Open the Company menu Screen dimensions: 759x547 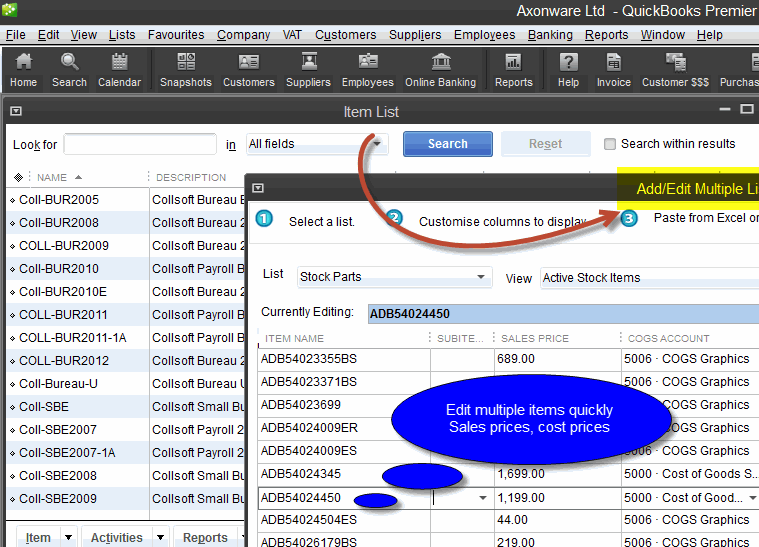point(243,35)
